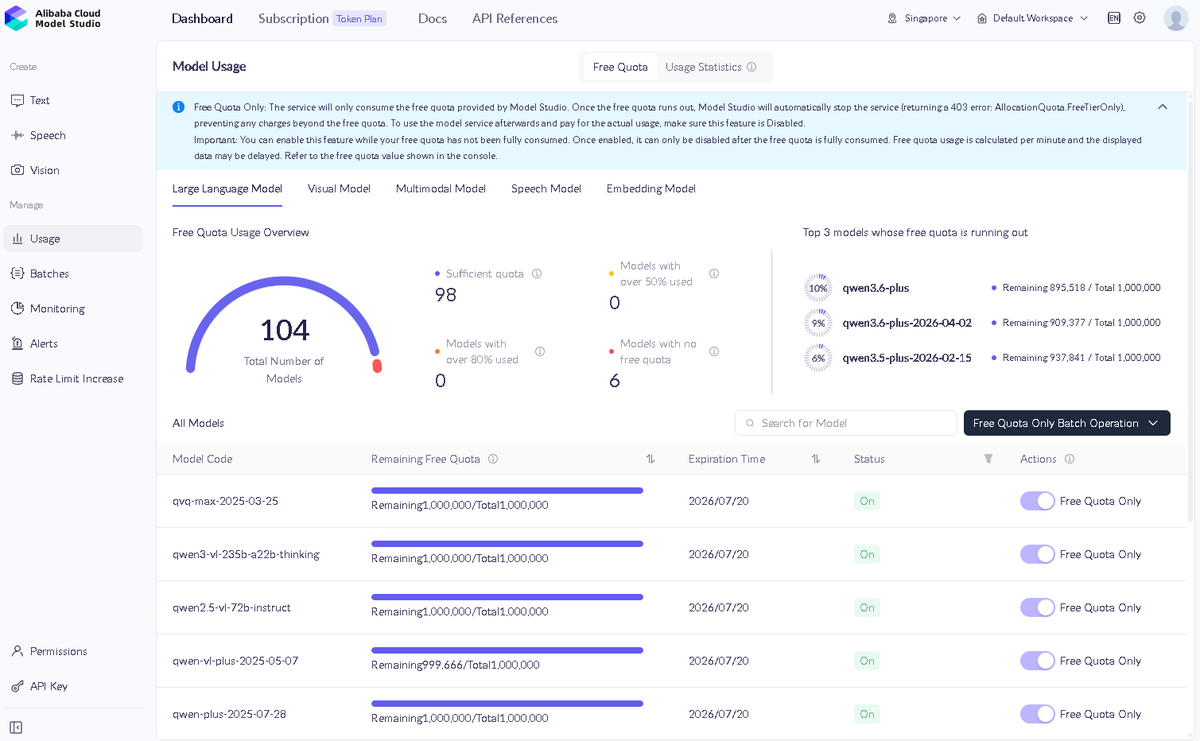1200x741 pixels.
Task: Click the info icon beside Models with no free quota
Action: [714, 351]
